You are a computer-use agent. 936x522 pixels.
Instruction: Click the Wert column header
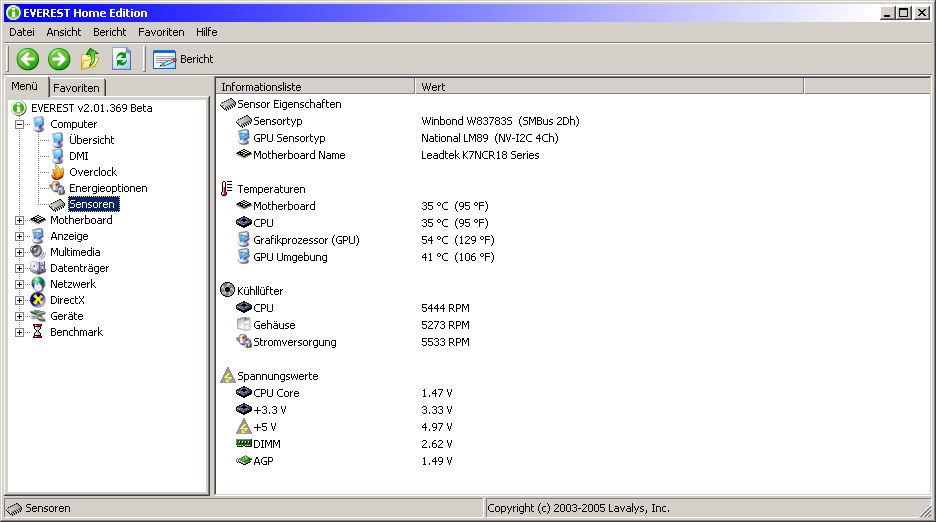(609, 87)
